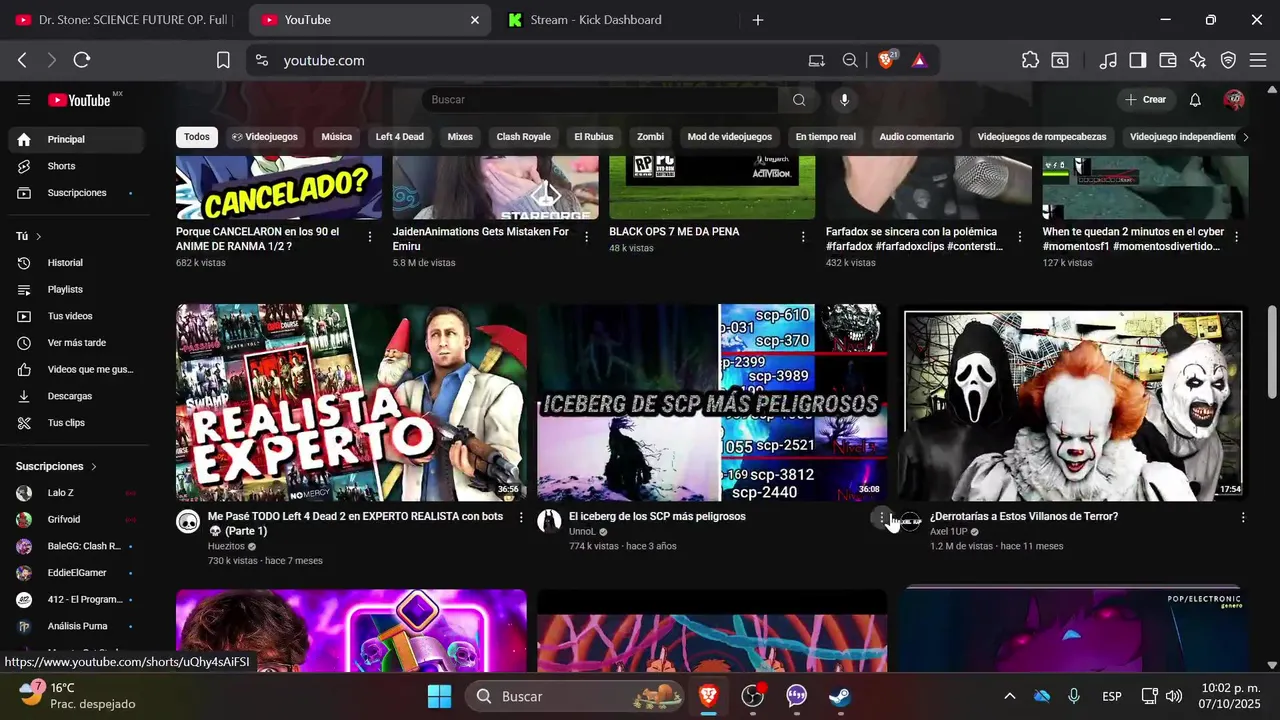Select the Música filter chip

(336, 137)
